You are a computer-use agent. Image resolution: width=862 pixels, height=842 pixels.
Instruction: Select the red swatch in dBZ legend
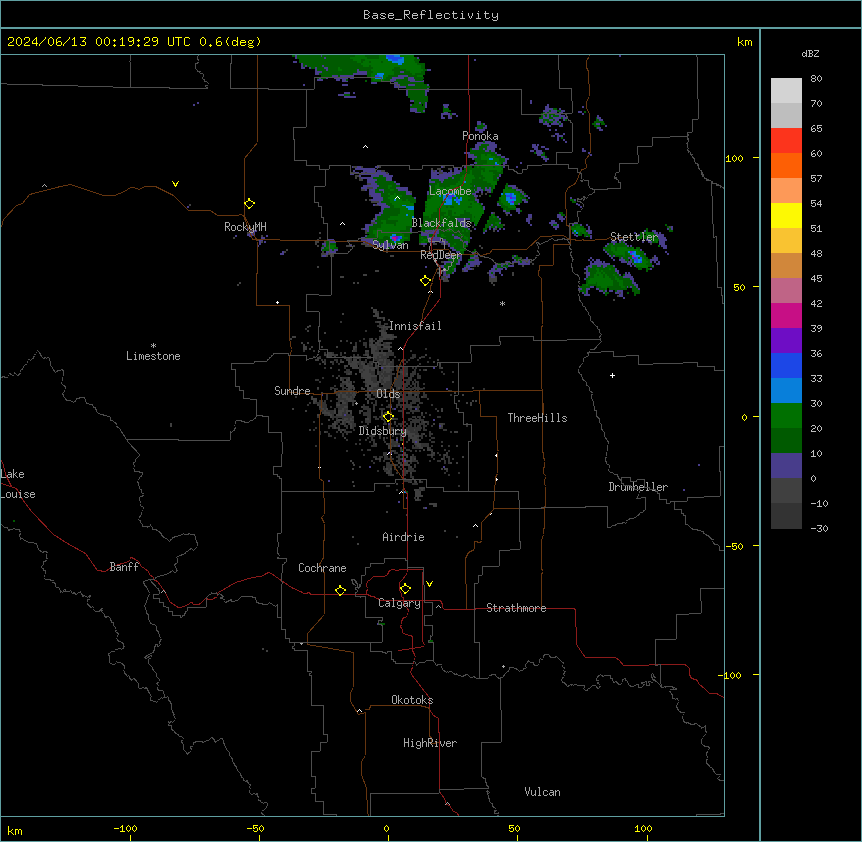coord(786,140)
